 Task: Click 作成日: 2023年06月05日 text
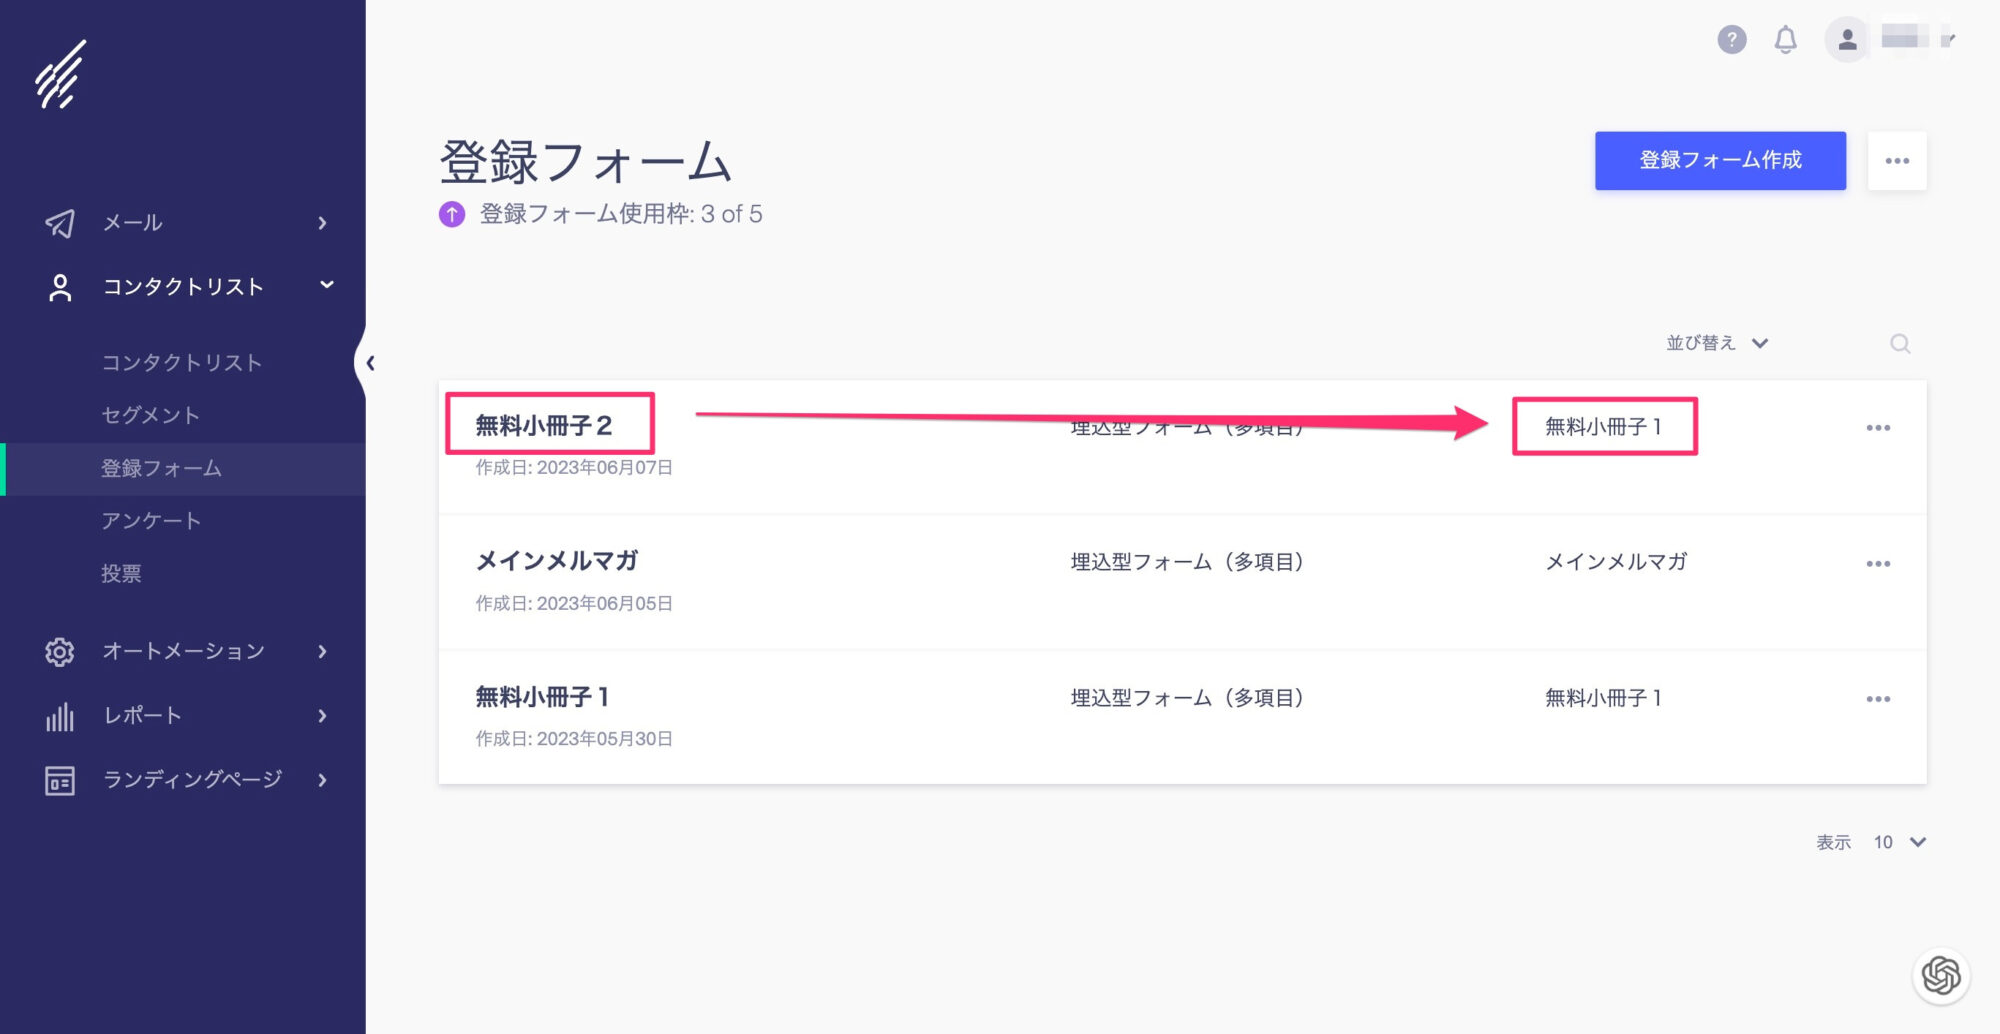(x=574, y=604)
